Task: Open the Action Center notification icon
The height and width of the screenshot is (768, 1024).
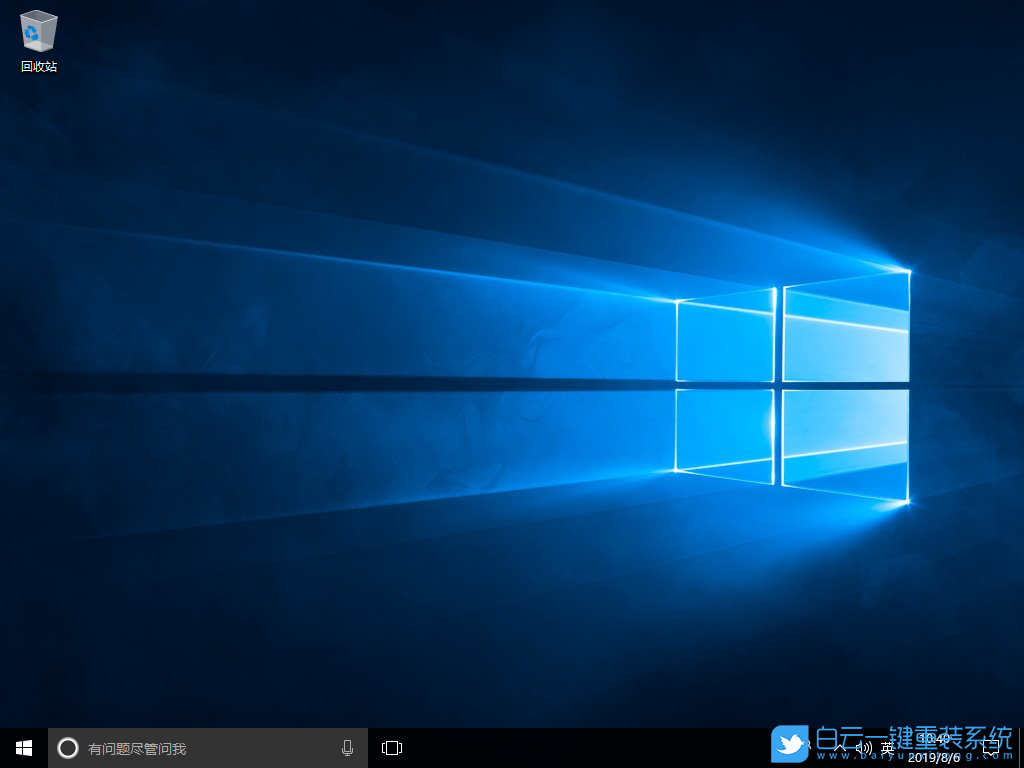Action: pyautogui.click(x=990, y=748)
